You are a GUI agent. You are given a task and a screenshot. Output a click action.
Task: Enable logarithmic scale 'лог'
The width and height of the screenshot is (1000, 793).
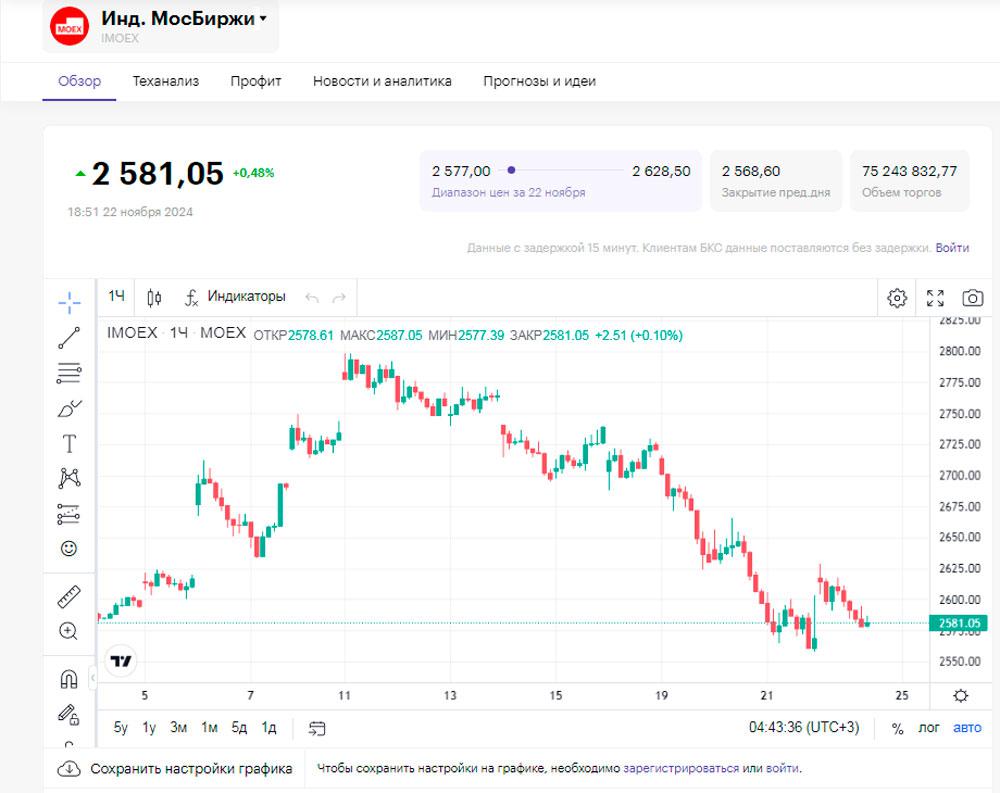pos(929,727)
